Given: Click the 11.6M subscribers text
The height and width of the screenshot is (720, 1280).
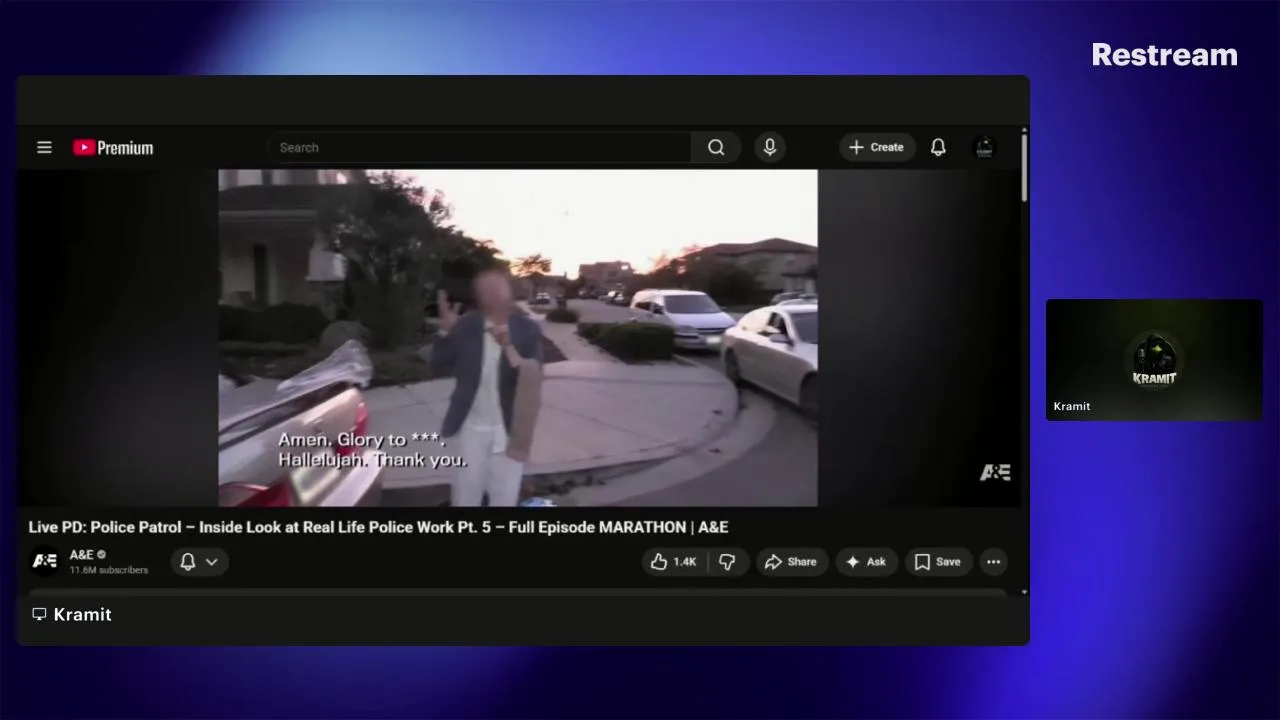Looking at the screenshot, I should point(108,570).
